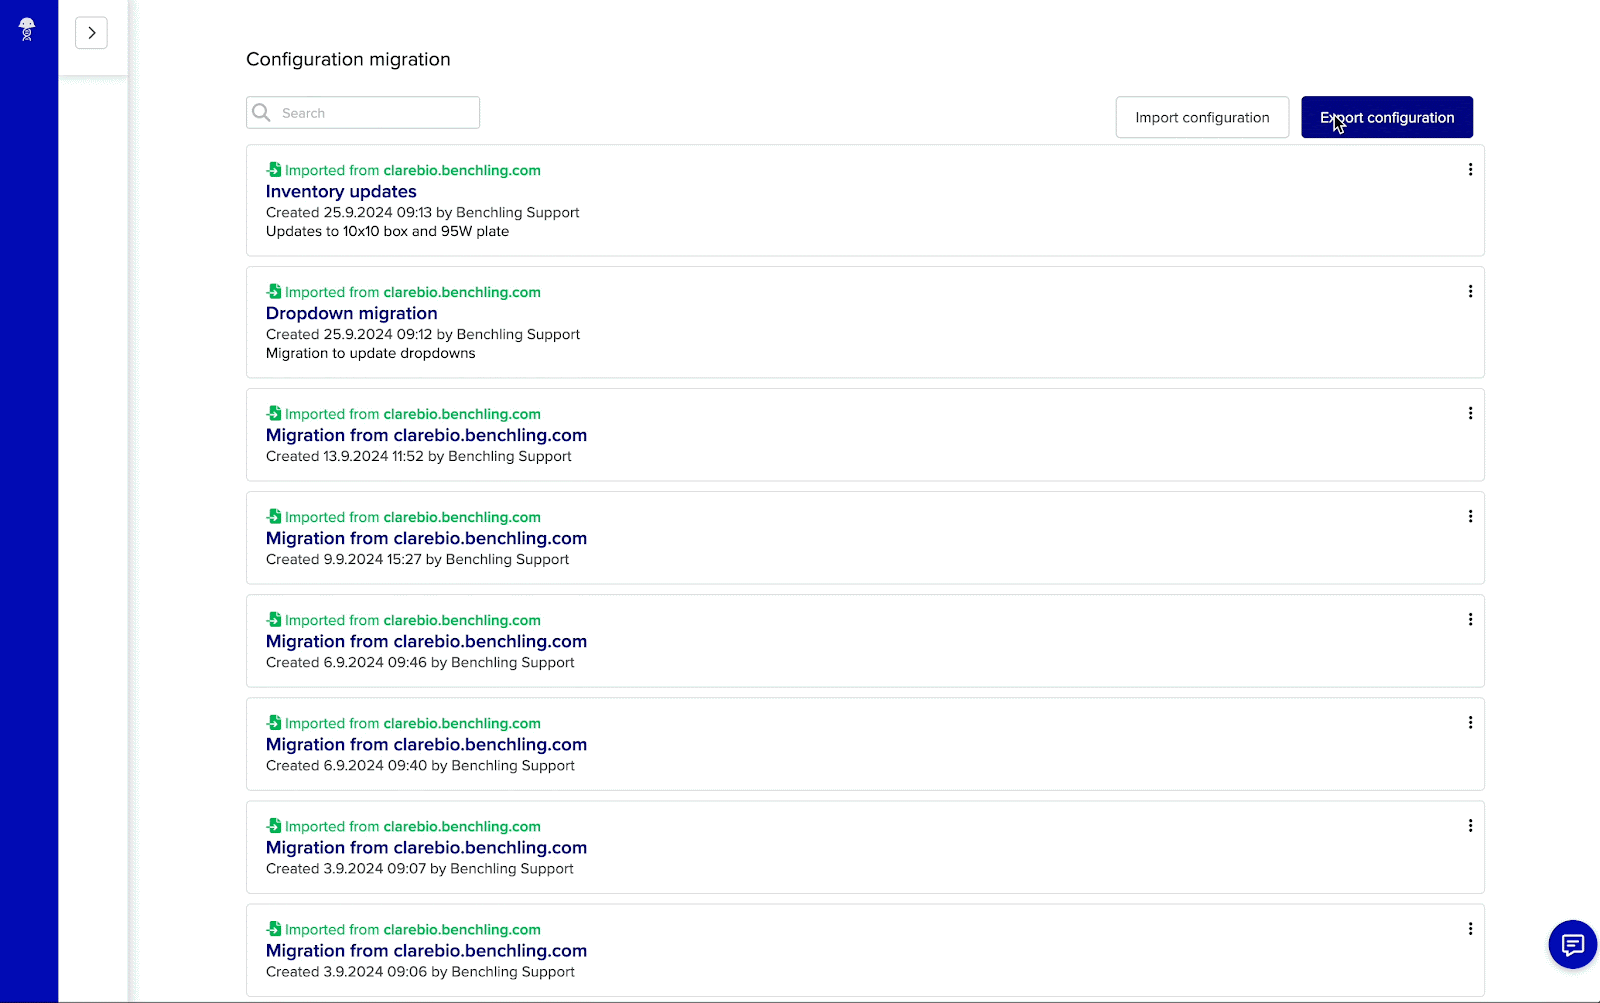This screenshot has height=1003, width=1600.
Task: Click the import icon on the 6.9.2024 09:46 migration
Action: [273, 619]
